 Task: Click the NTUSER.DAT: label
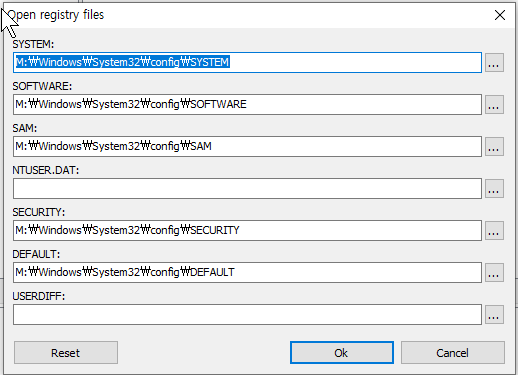coord(46,170)
